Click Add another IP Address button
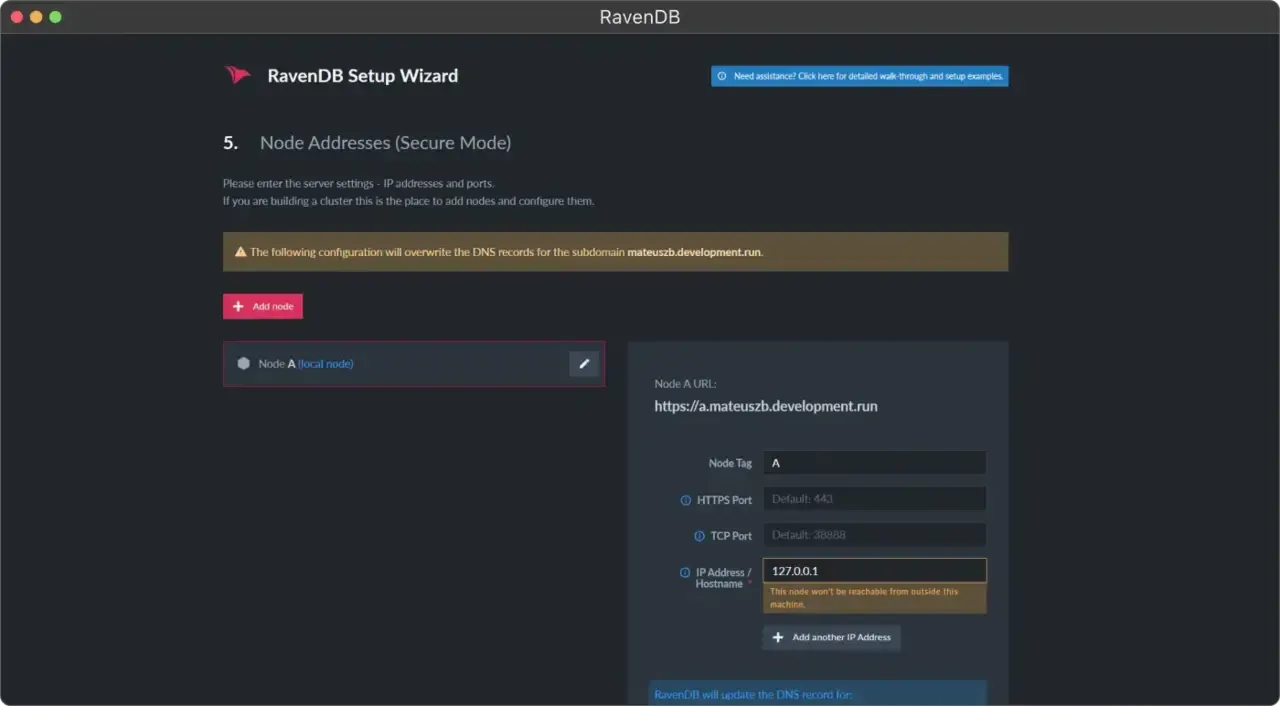 831,637
